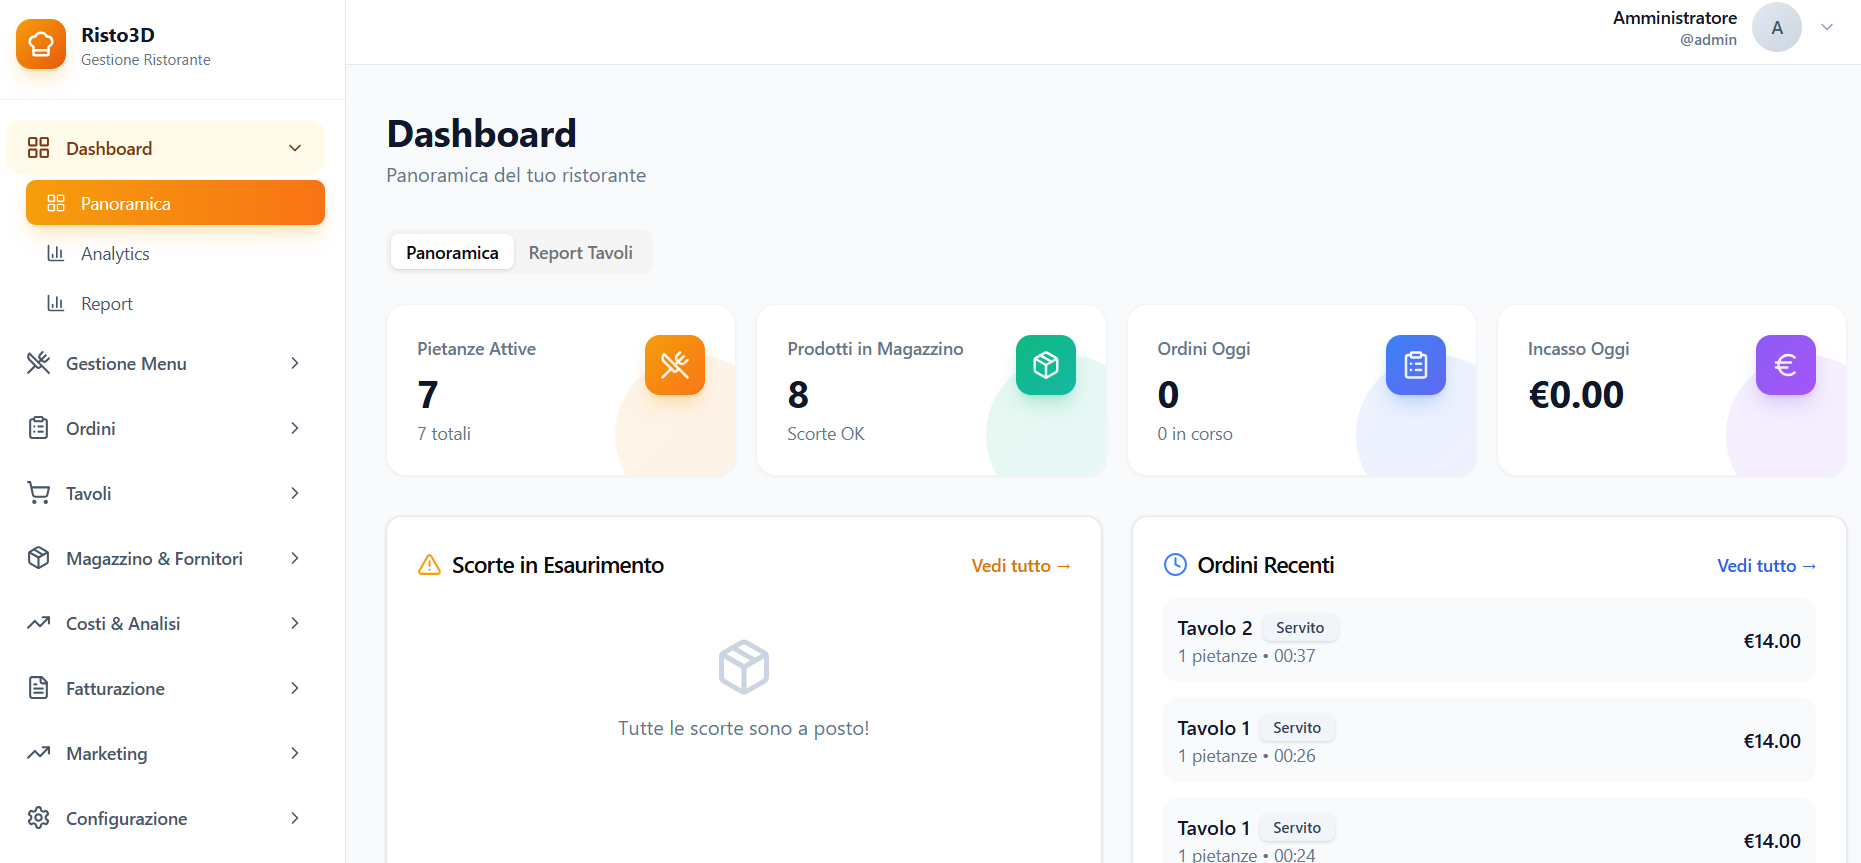
Task: Click the Marketing trend arrow icon
Action: (x=38, y=753)
